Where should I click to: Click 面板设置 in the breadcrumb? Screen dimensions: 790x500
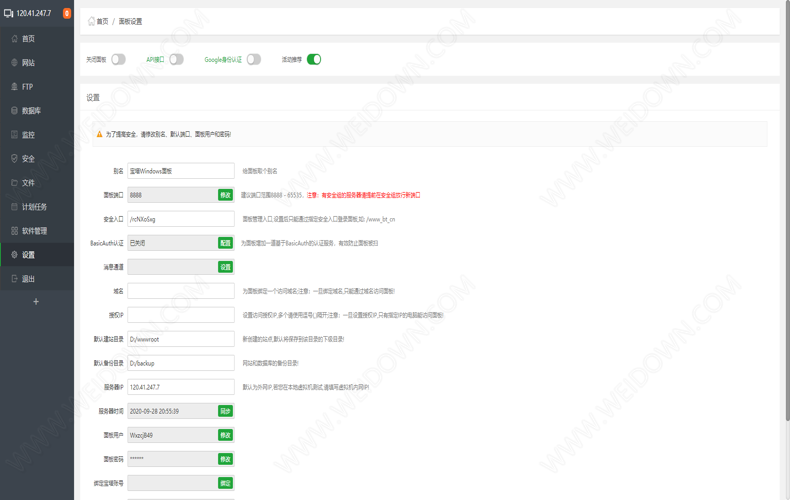pos(130,22)
